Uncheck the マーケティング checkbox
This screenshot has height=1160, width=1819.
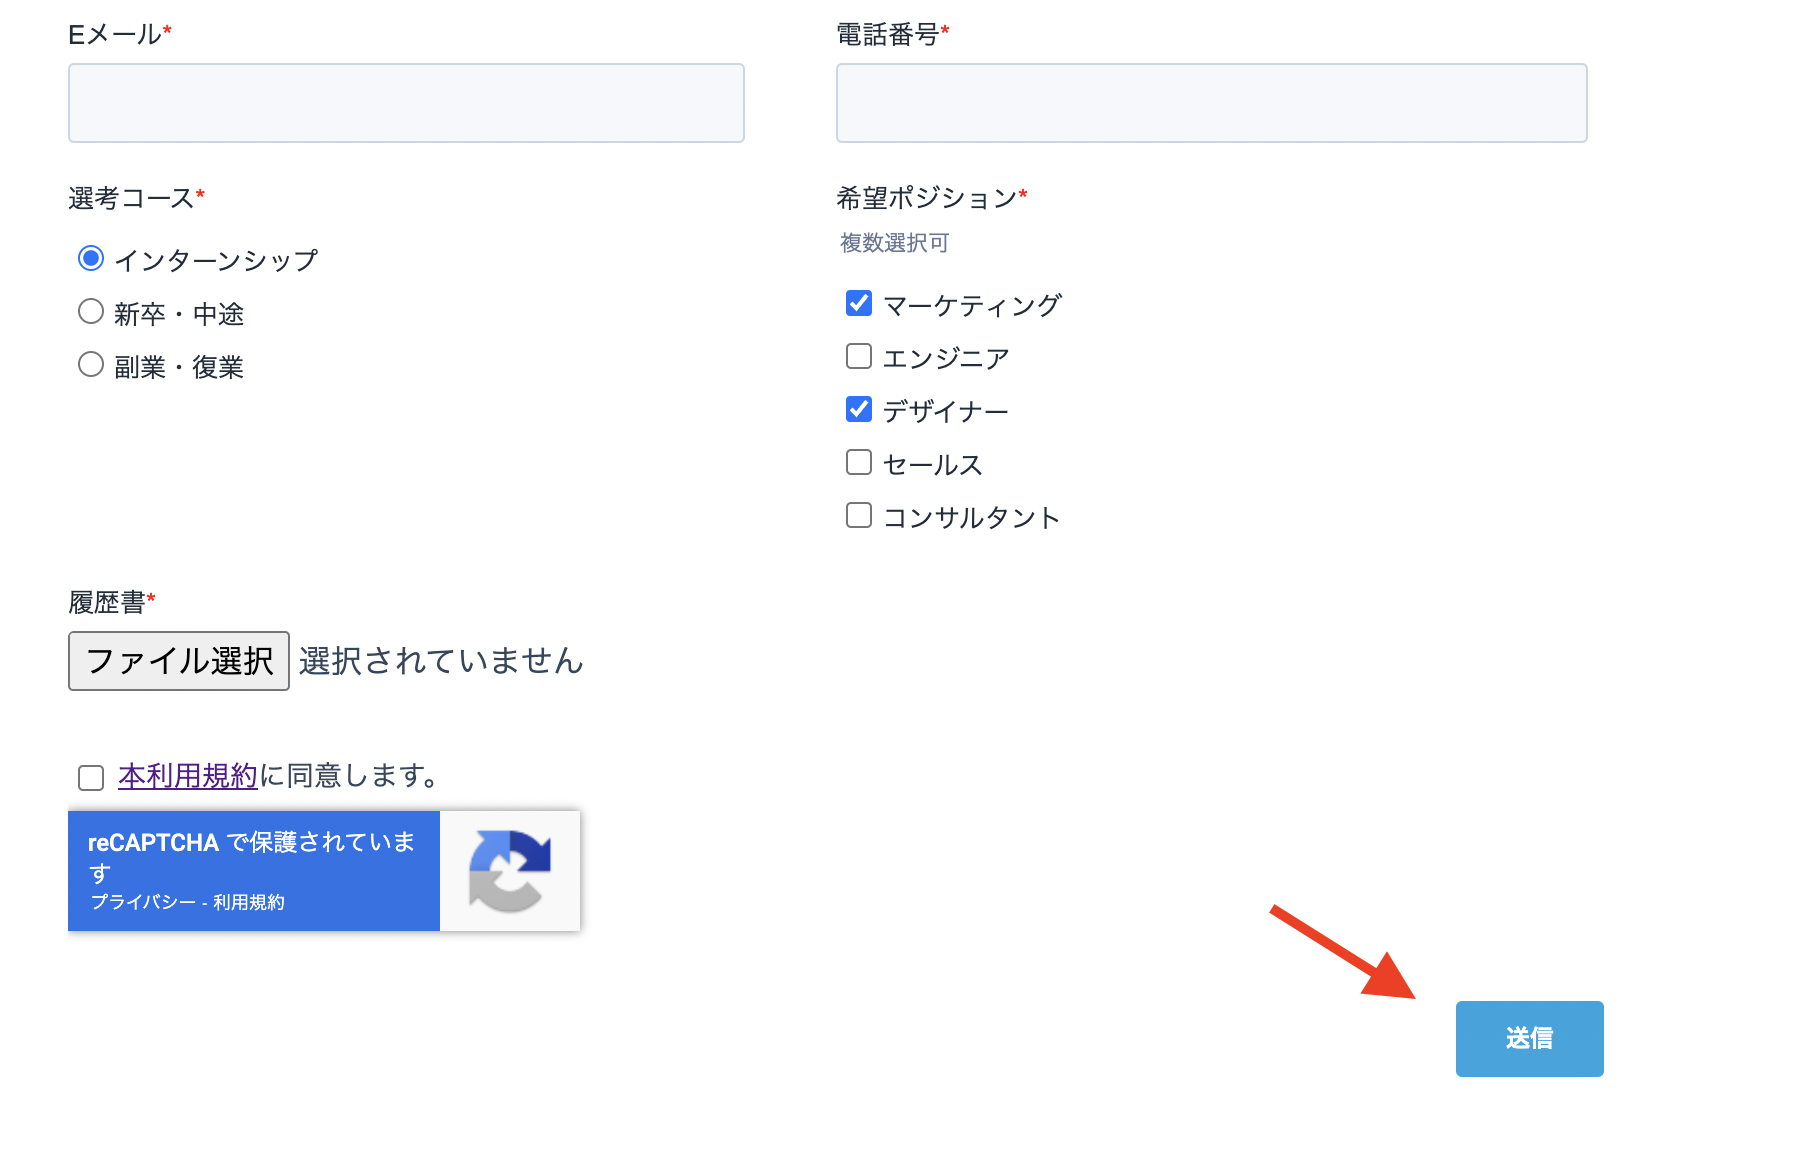tap(859, 303)
